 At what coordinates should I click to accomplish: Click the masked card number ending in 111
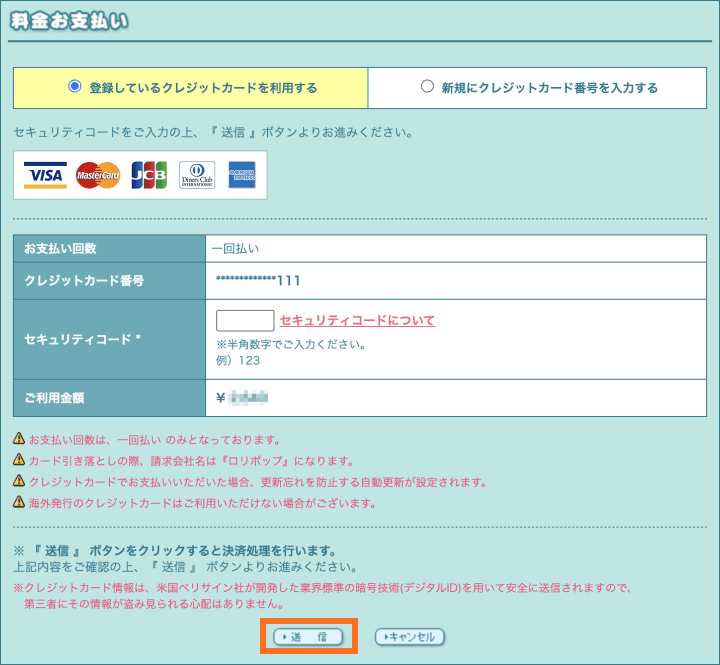(258, 281)
